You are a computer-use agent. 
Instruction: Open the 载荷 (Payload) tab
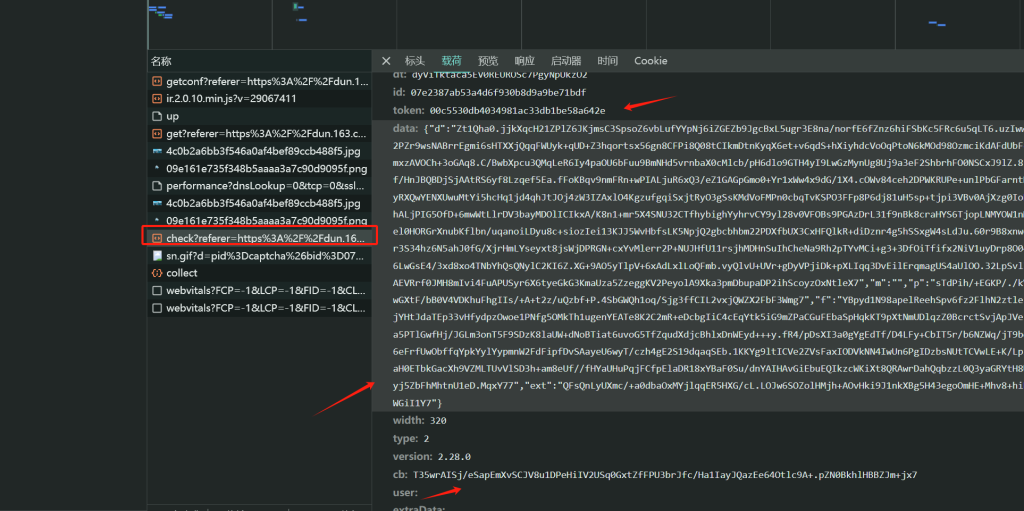pyautogui.click(x=452, y=61)
